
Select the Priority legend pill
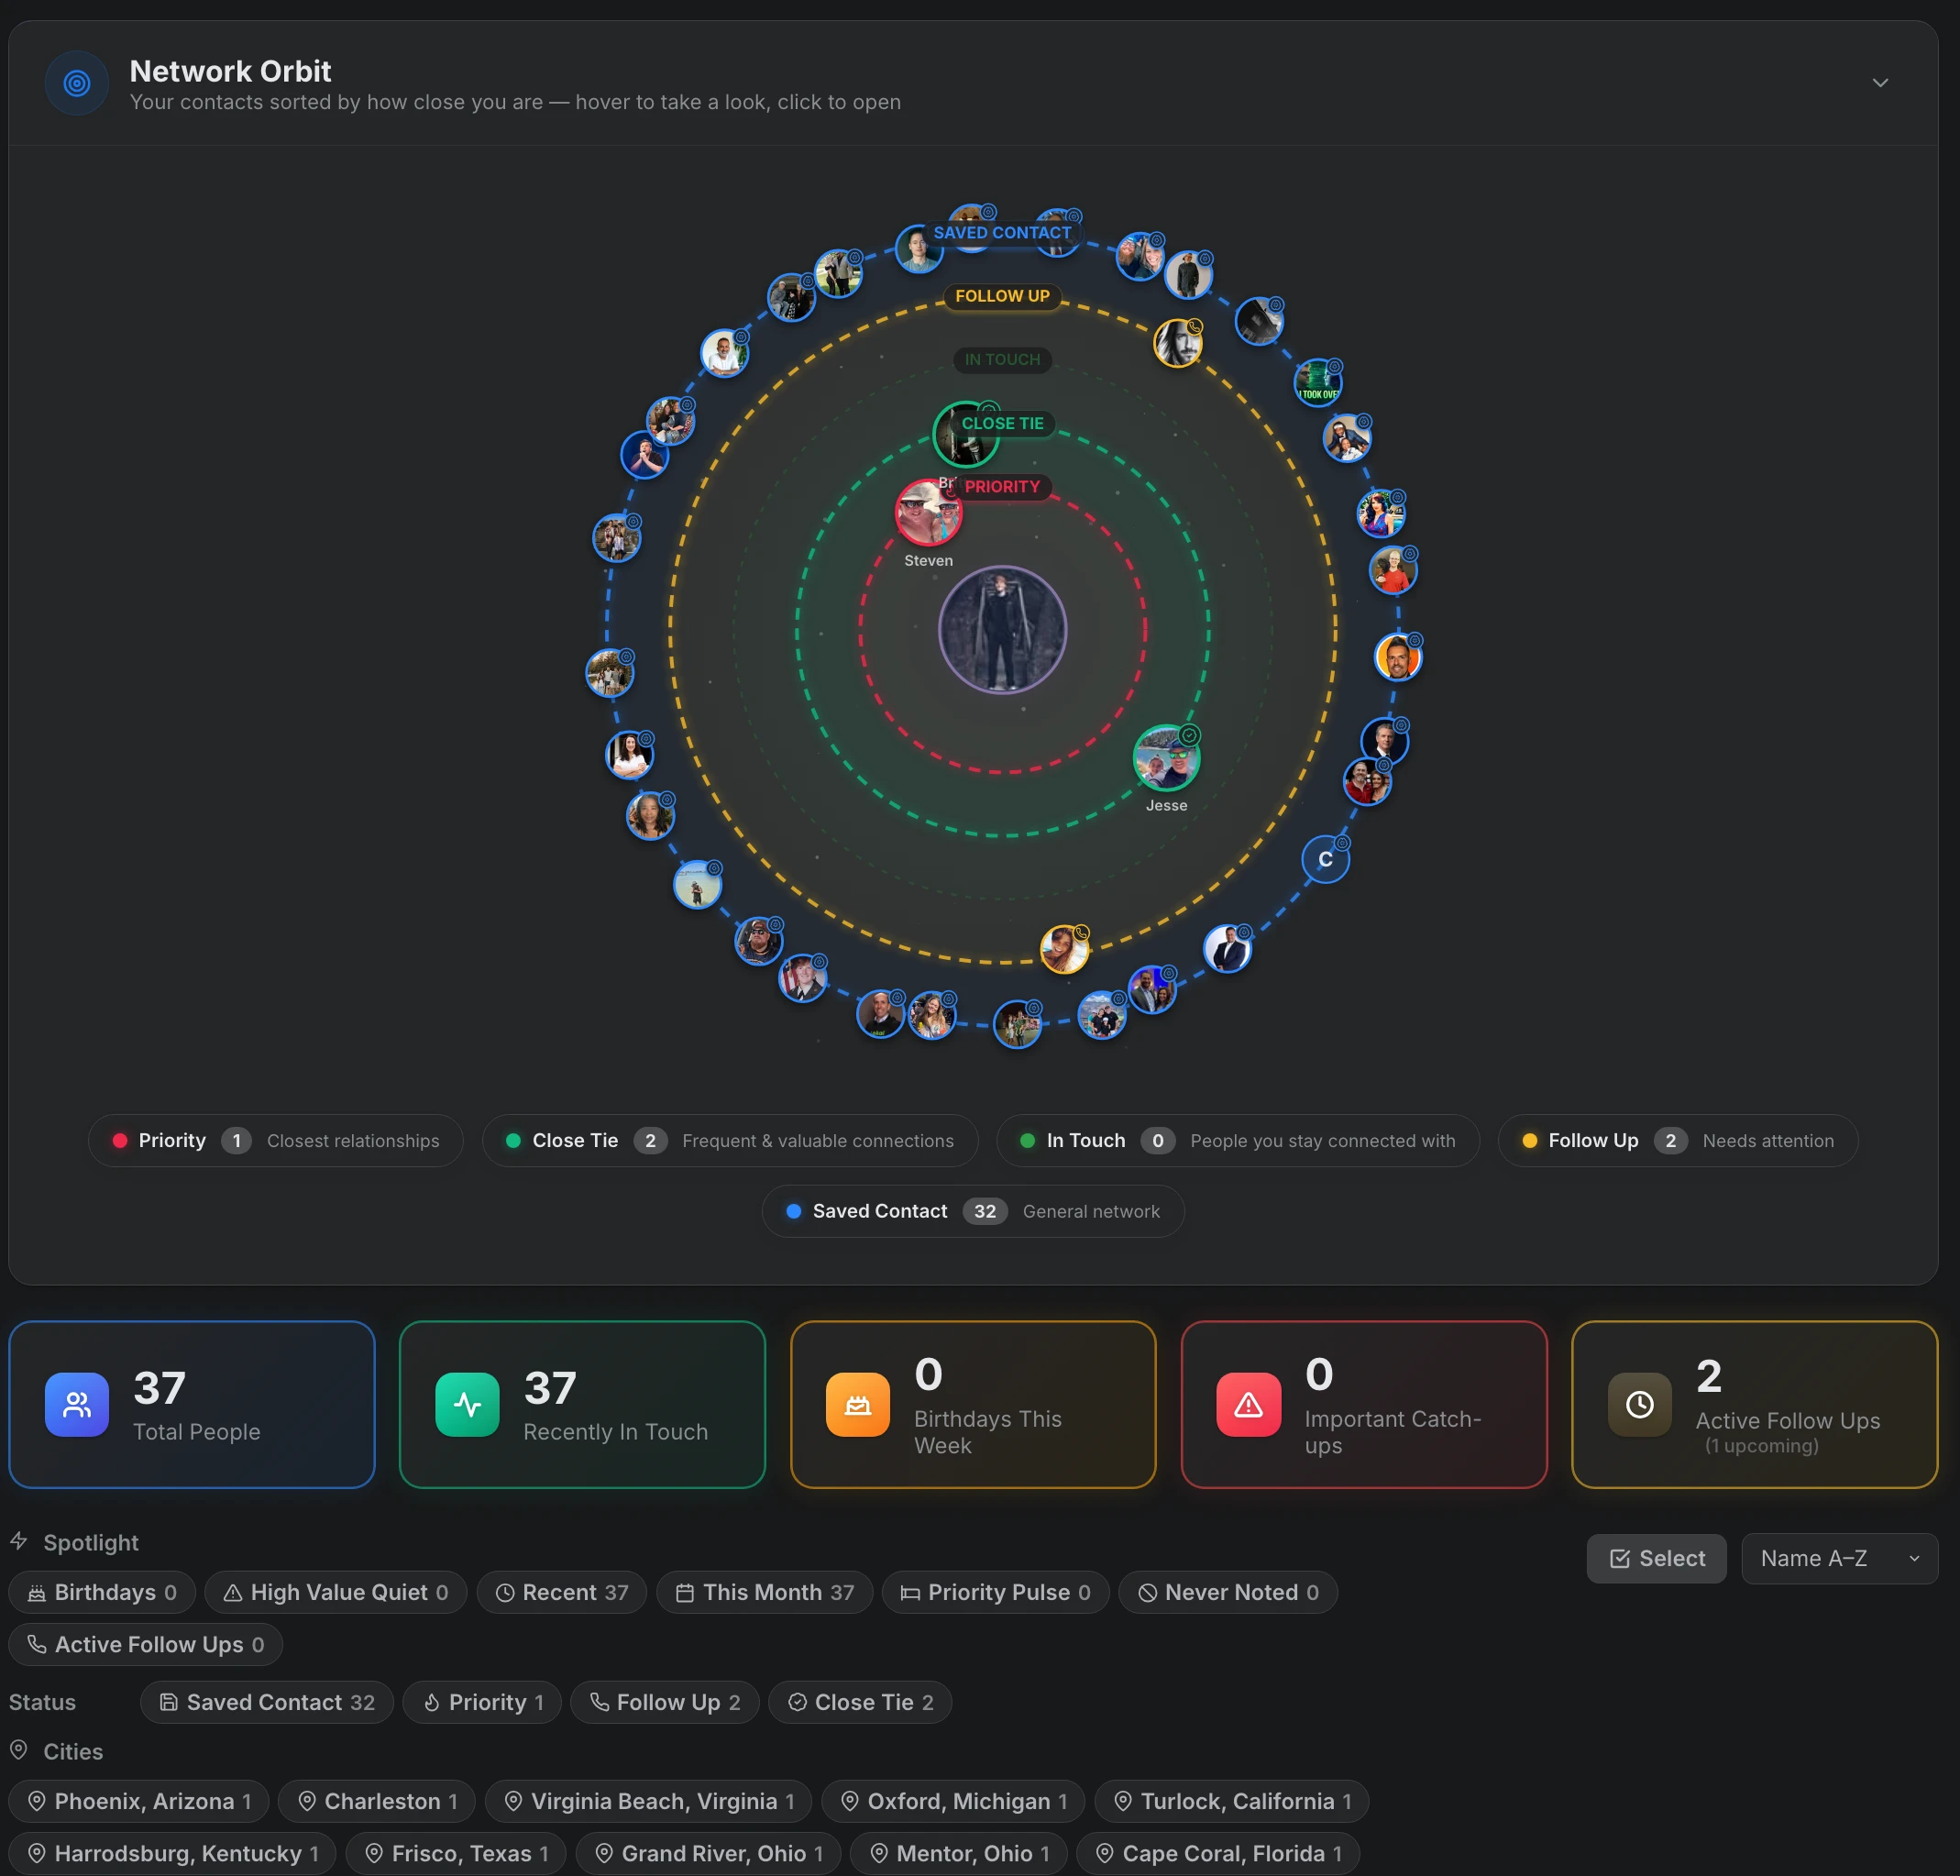[x=276, y=1141]
